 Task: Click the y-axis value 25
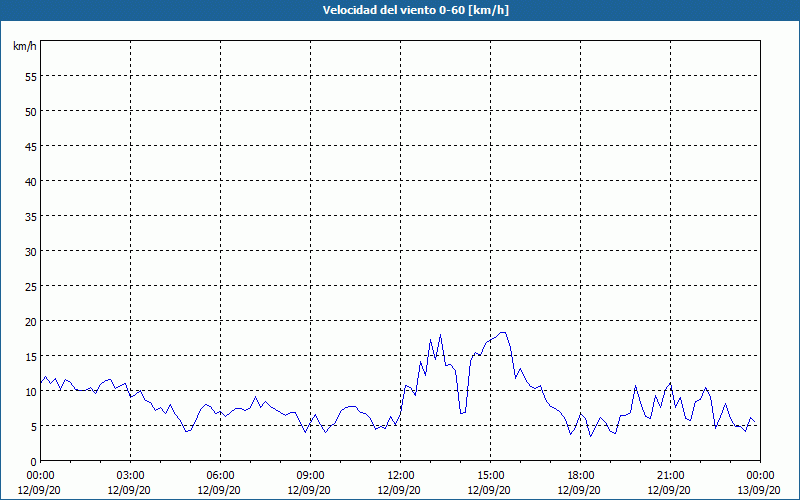click(31, 286)
